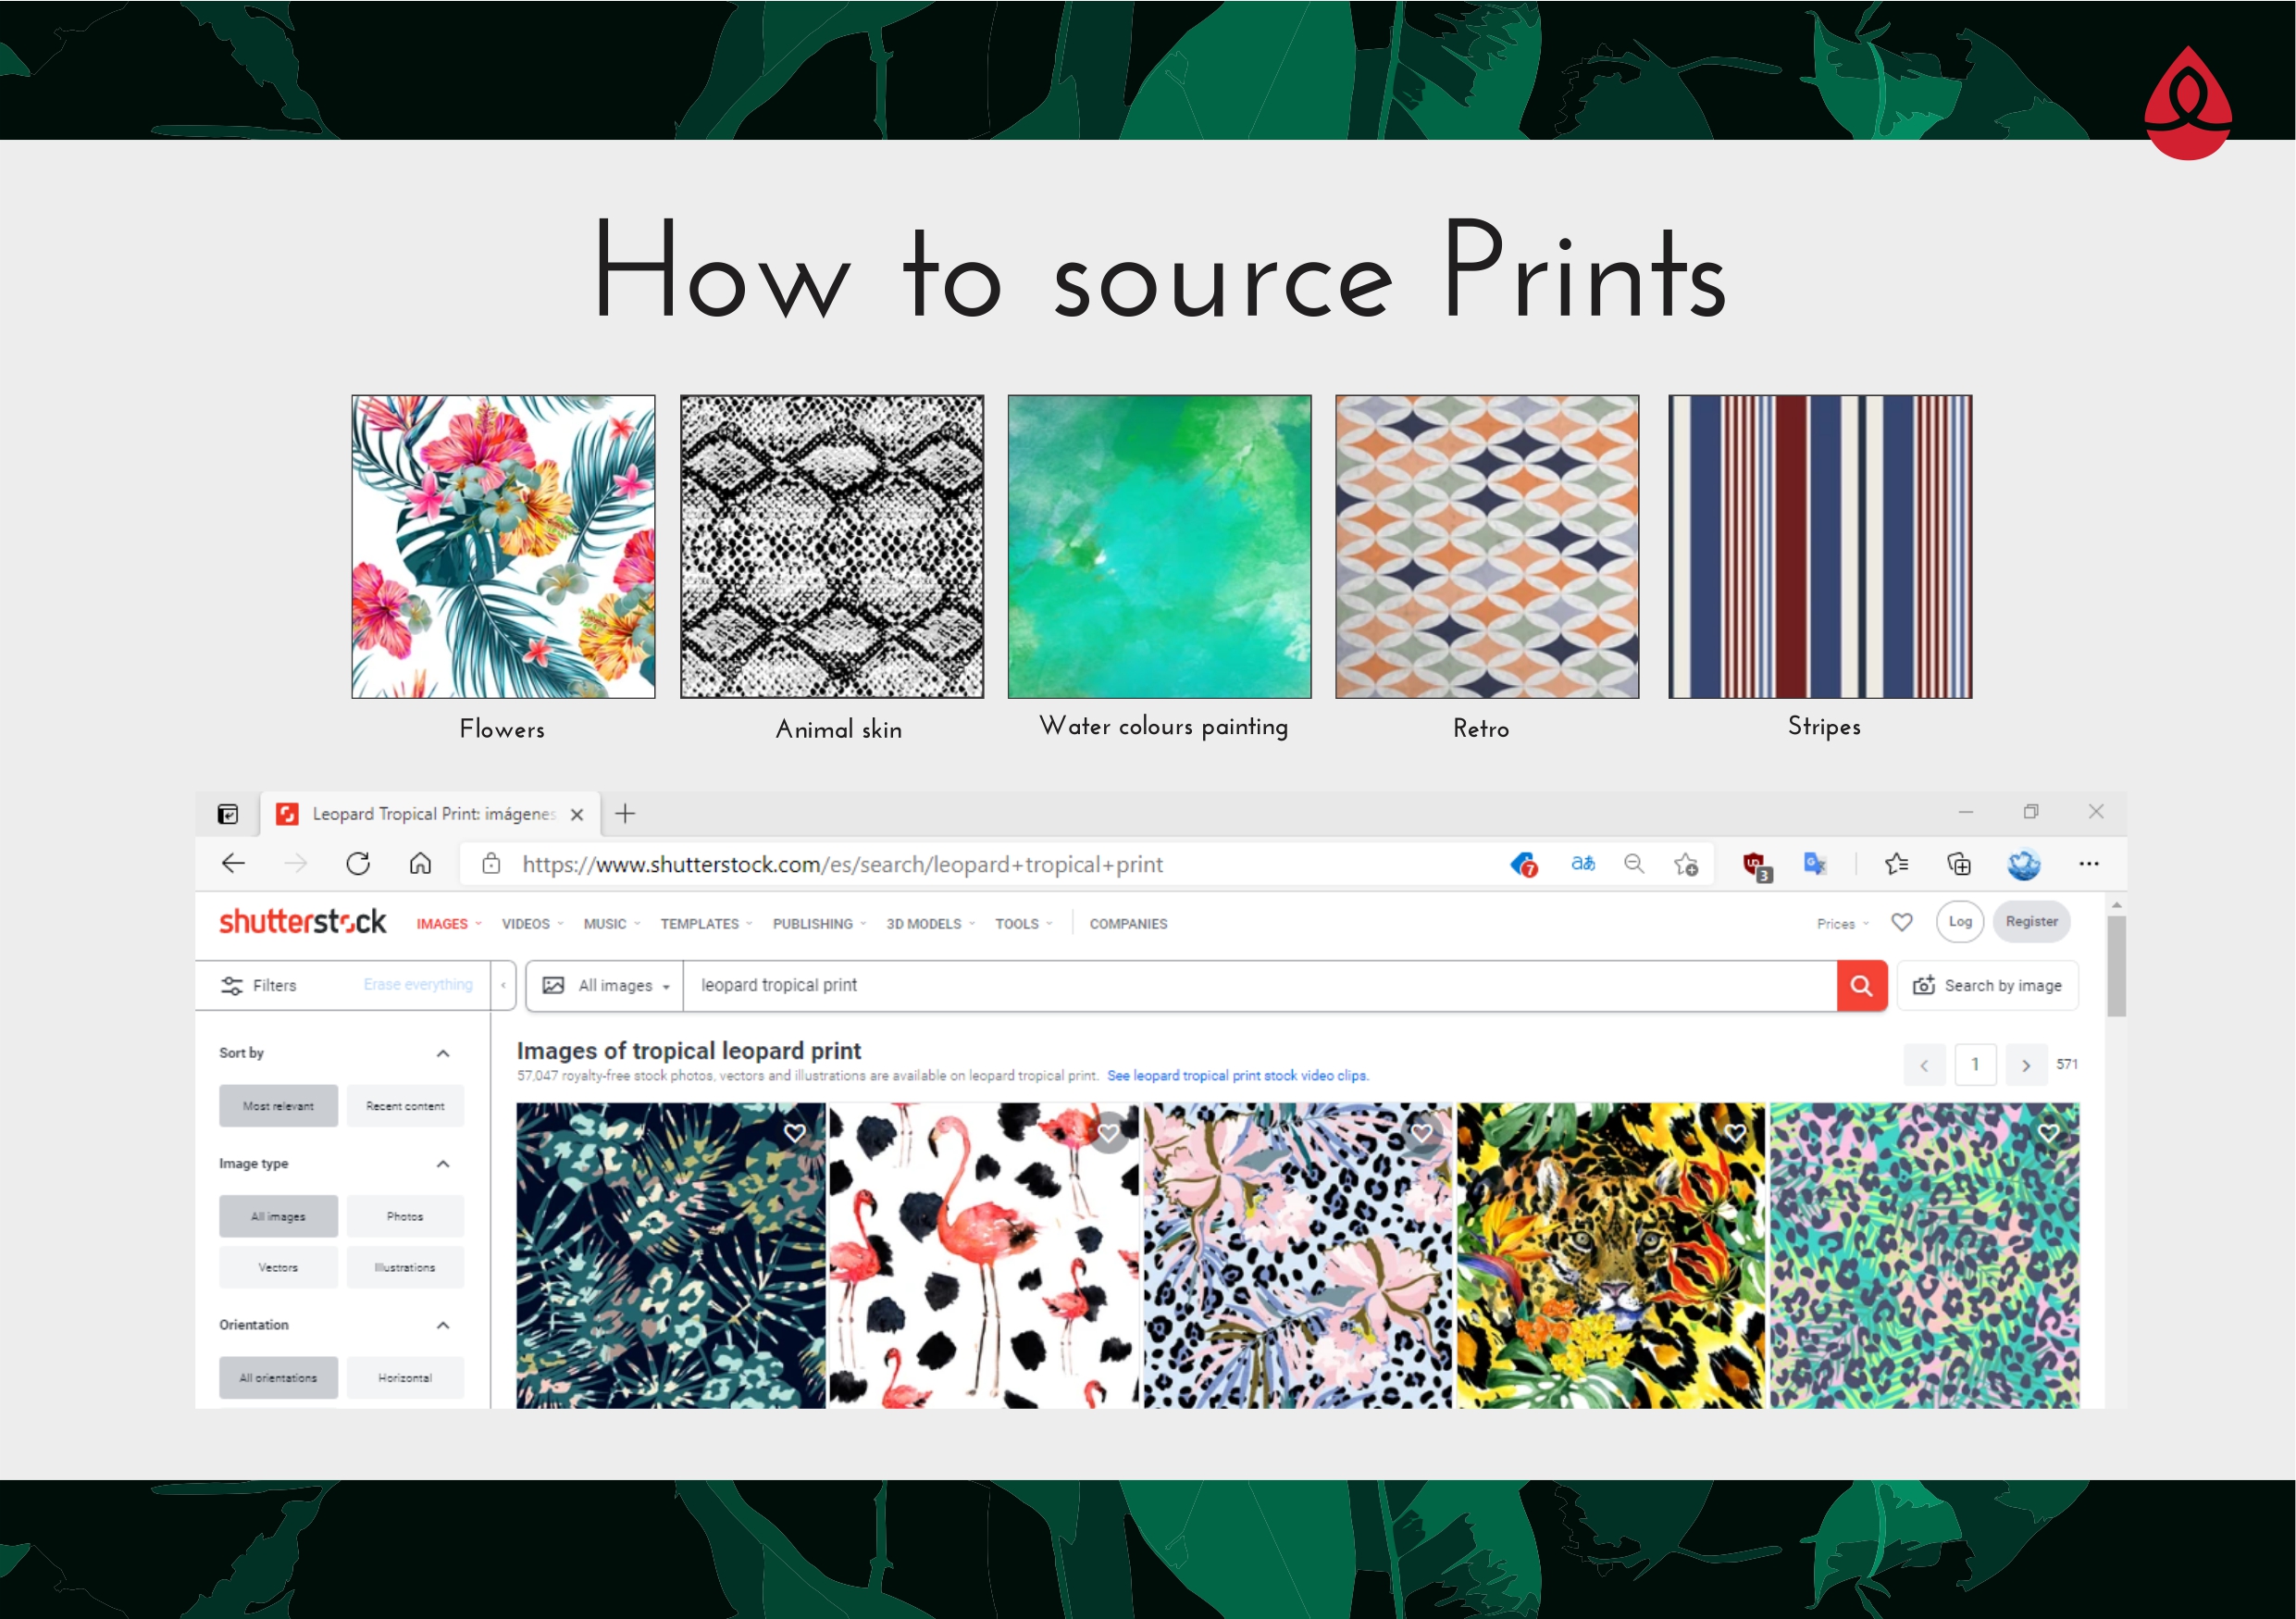The height and width of the screenshot is (1619, 2296).
Task: Go to browser home page icon
Action: [x=420, y=863]
